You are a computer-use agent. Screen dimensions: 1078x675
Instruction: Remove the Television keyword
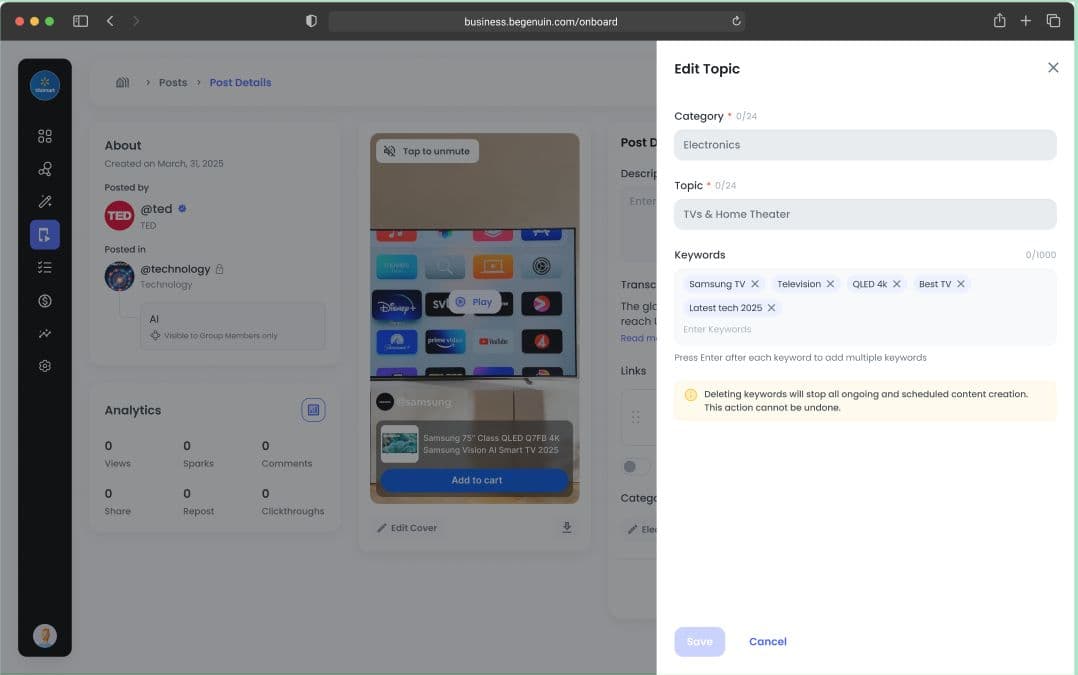[x=830, y=284]
